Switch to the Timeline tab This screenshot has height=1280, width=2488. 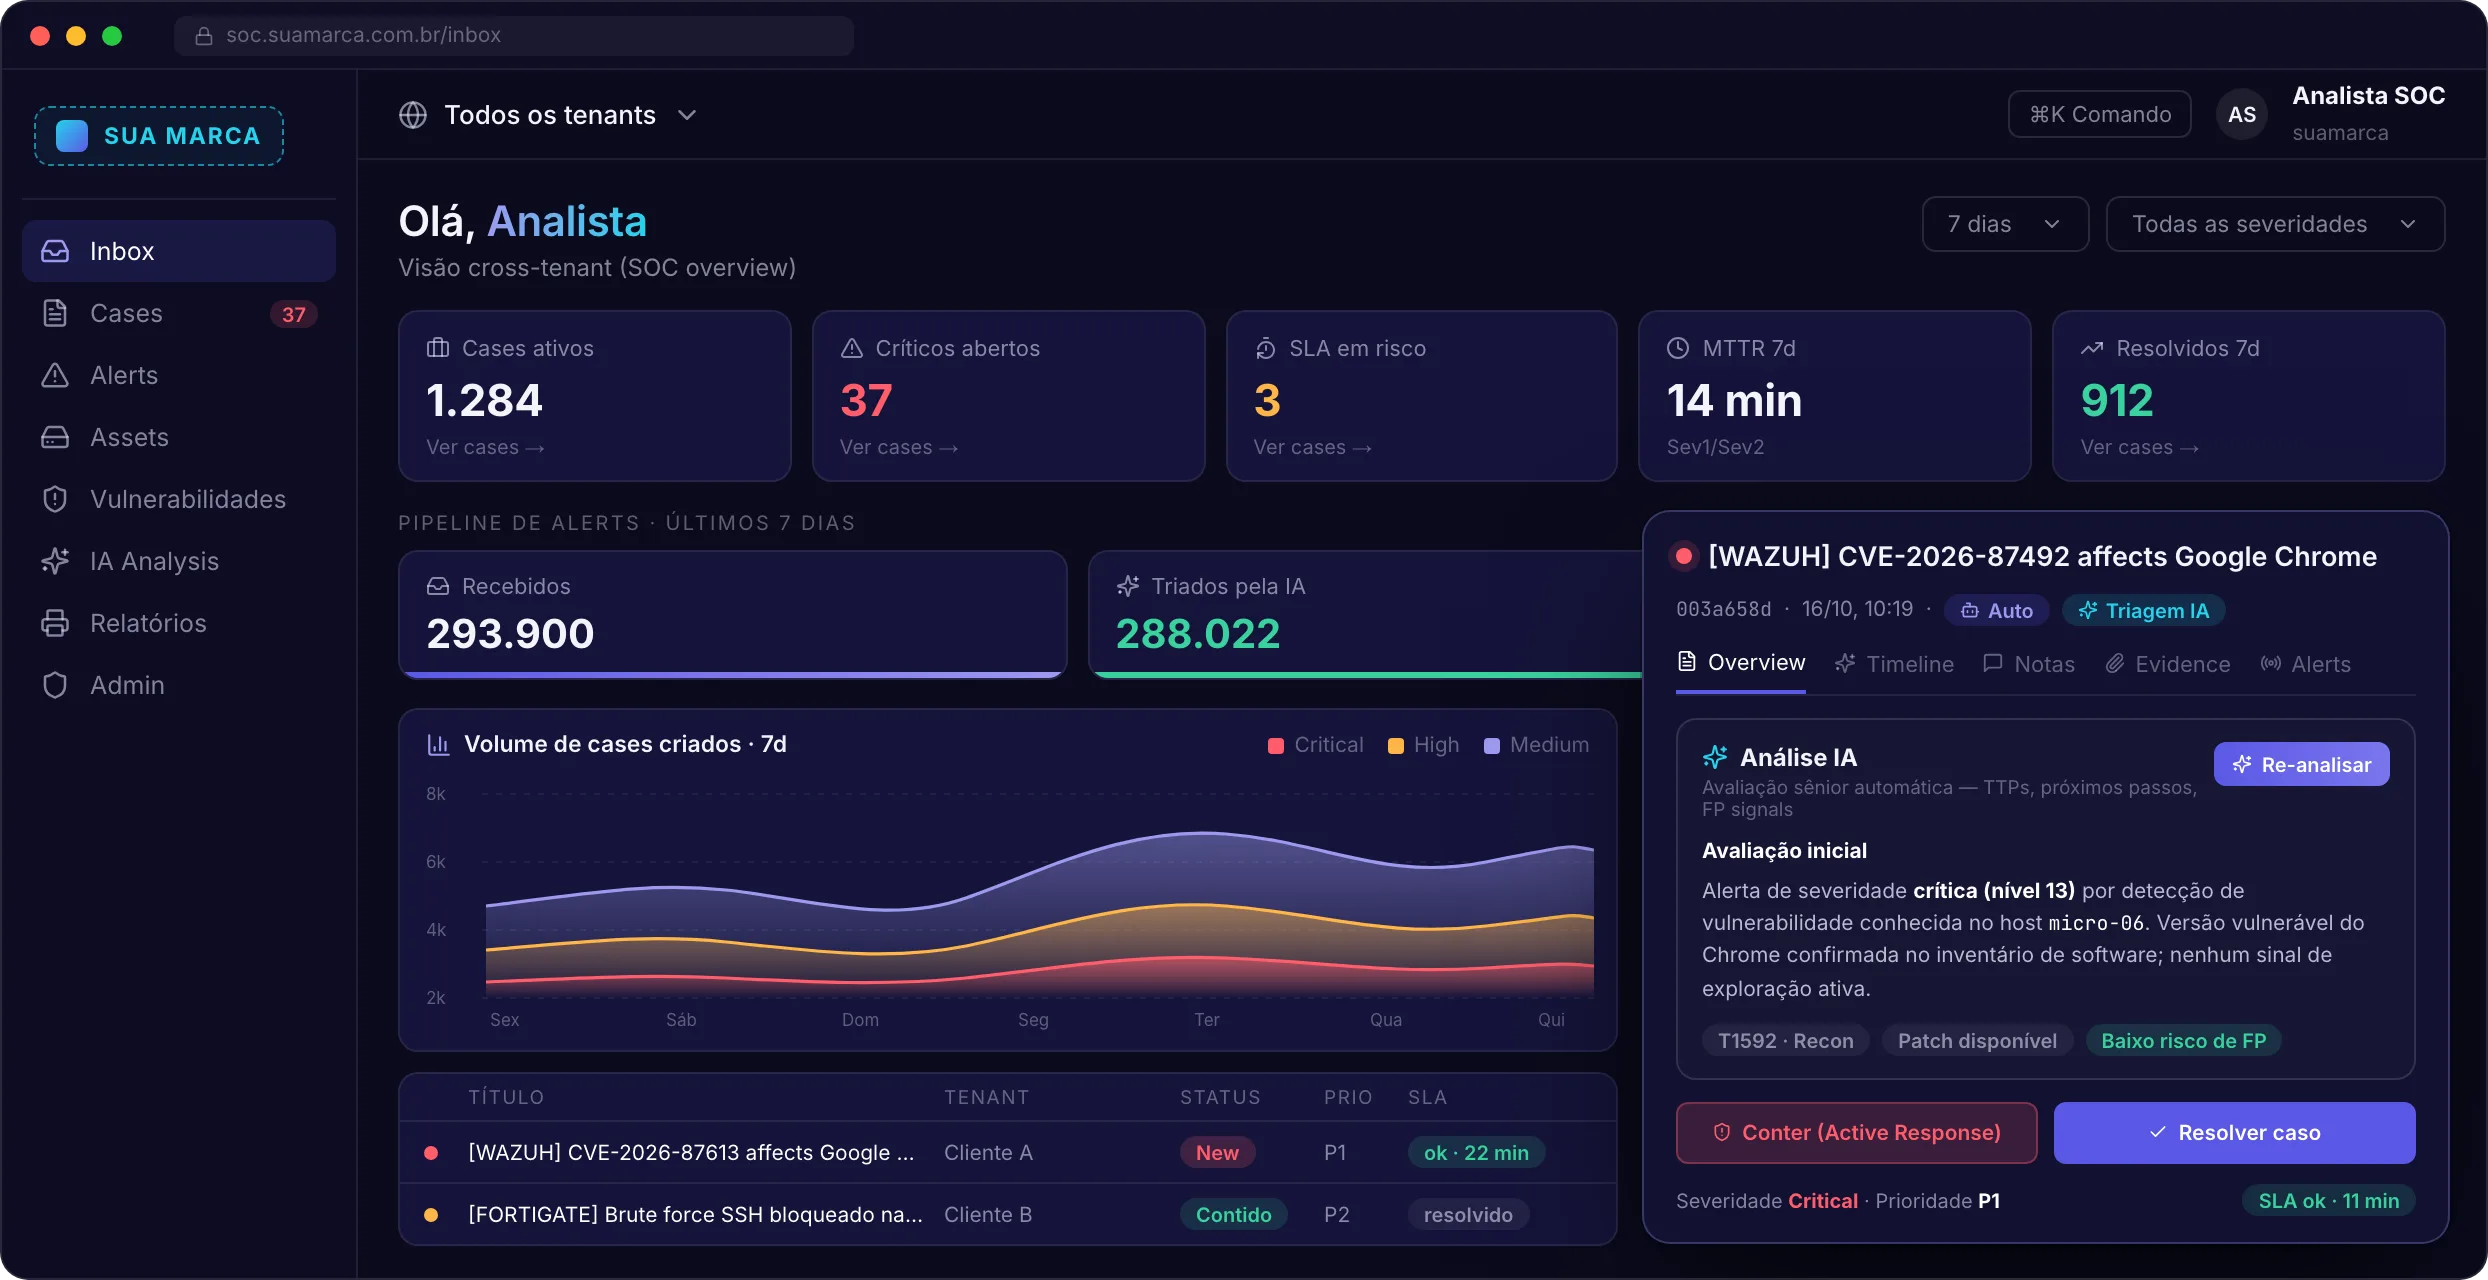(x=1894, y=664)
